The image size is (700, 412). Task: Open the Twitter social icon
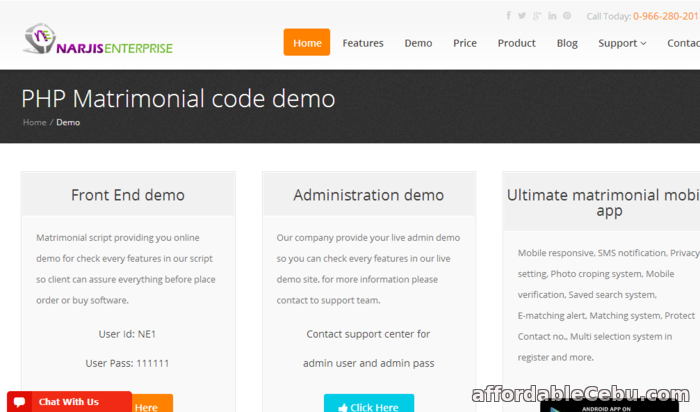[x=522, y=16]
